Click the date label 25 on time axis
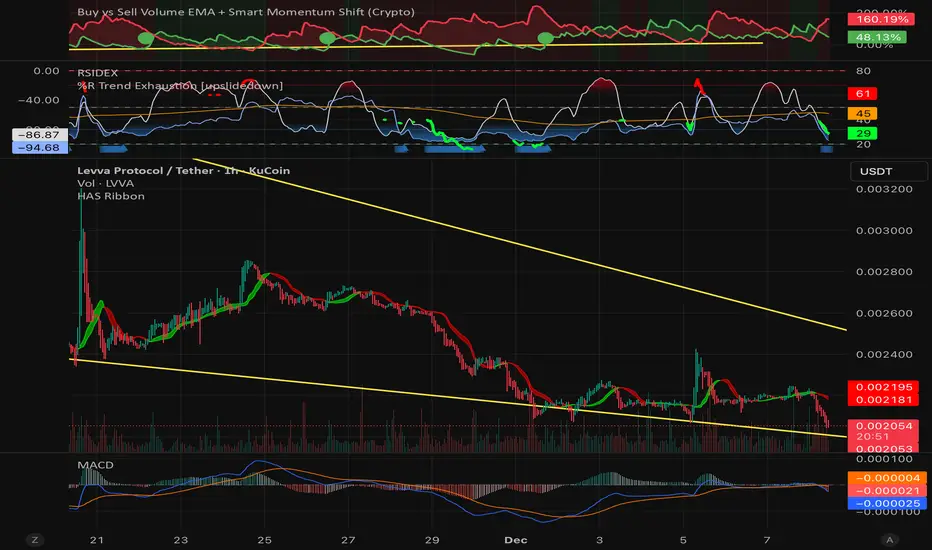The height and width of the screenshot is (550, 932). pos(265,540)
